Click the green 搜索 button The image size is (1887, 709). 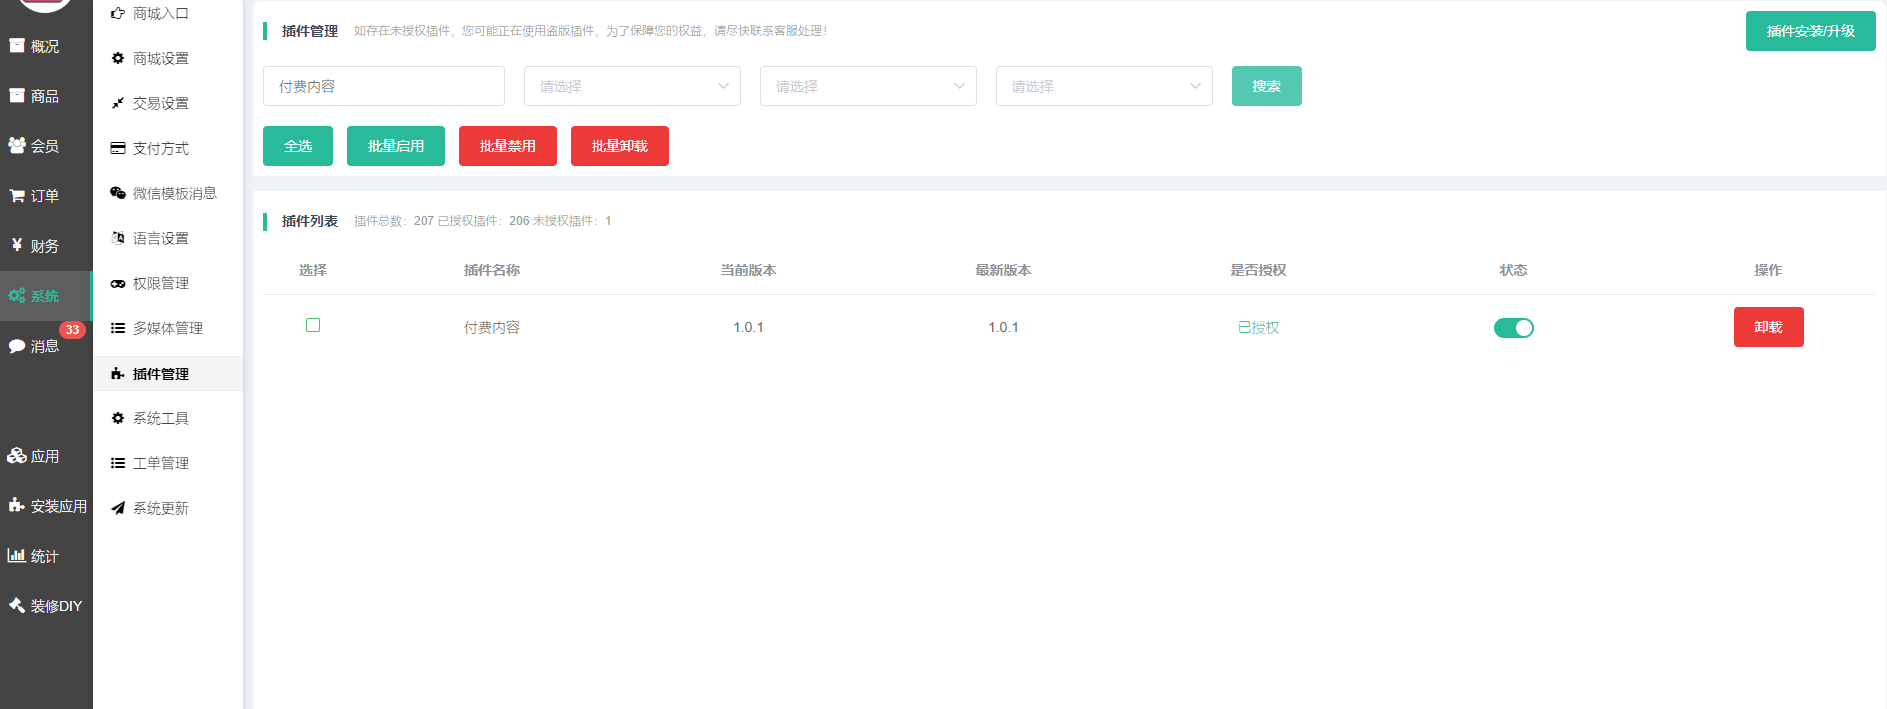1266,86
